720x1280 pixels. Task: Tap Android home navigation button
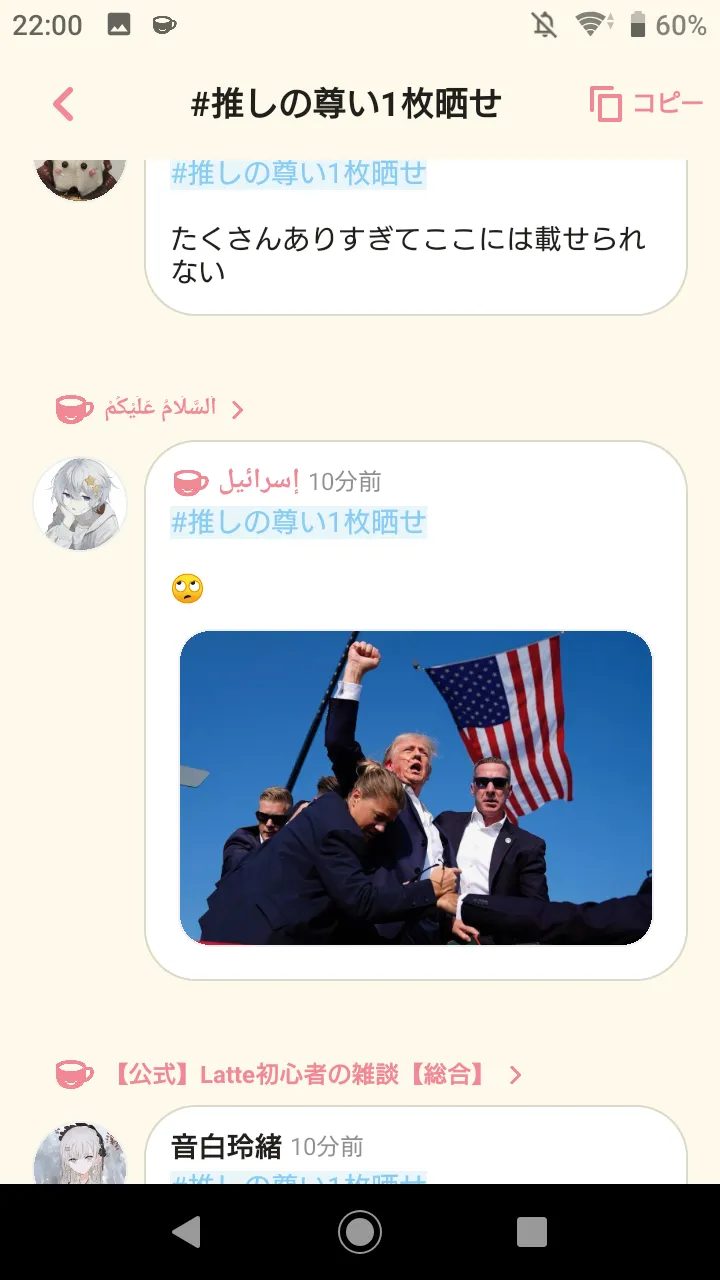click(x=360, y=1232)
